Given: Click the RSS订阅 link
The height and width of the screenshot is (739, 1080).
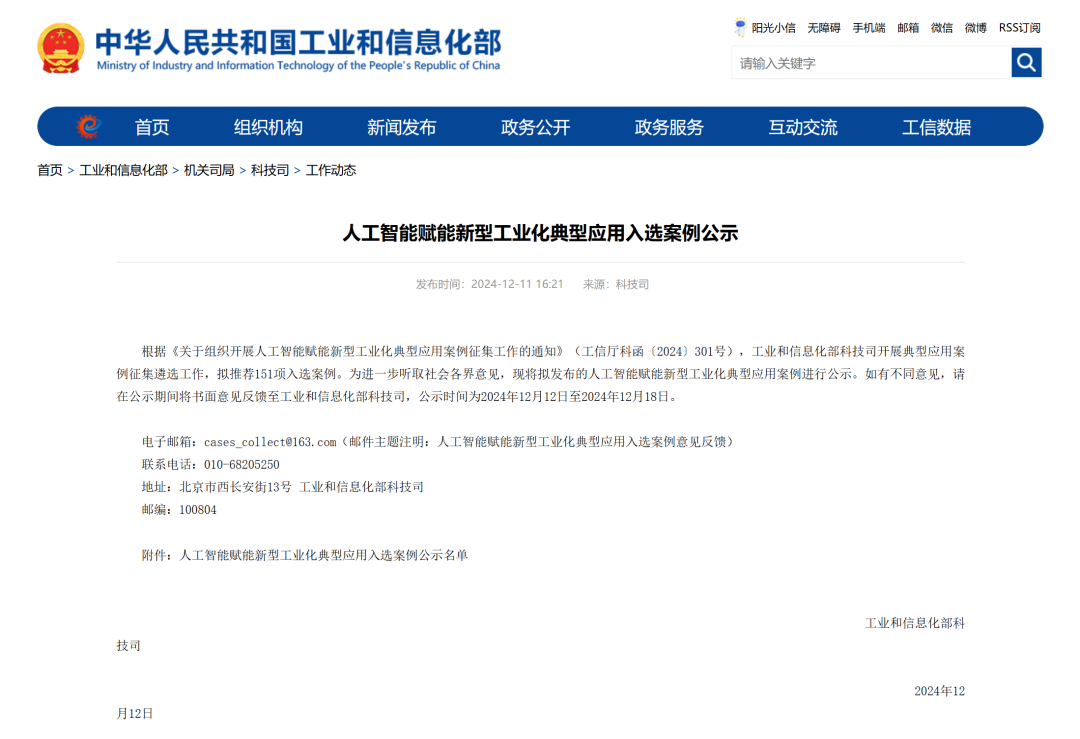Looking at the screenshot, I should point(1019,28).
